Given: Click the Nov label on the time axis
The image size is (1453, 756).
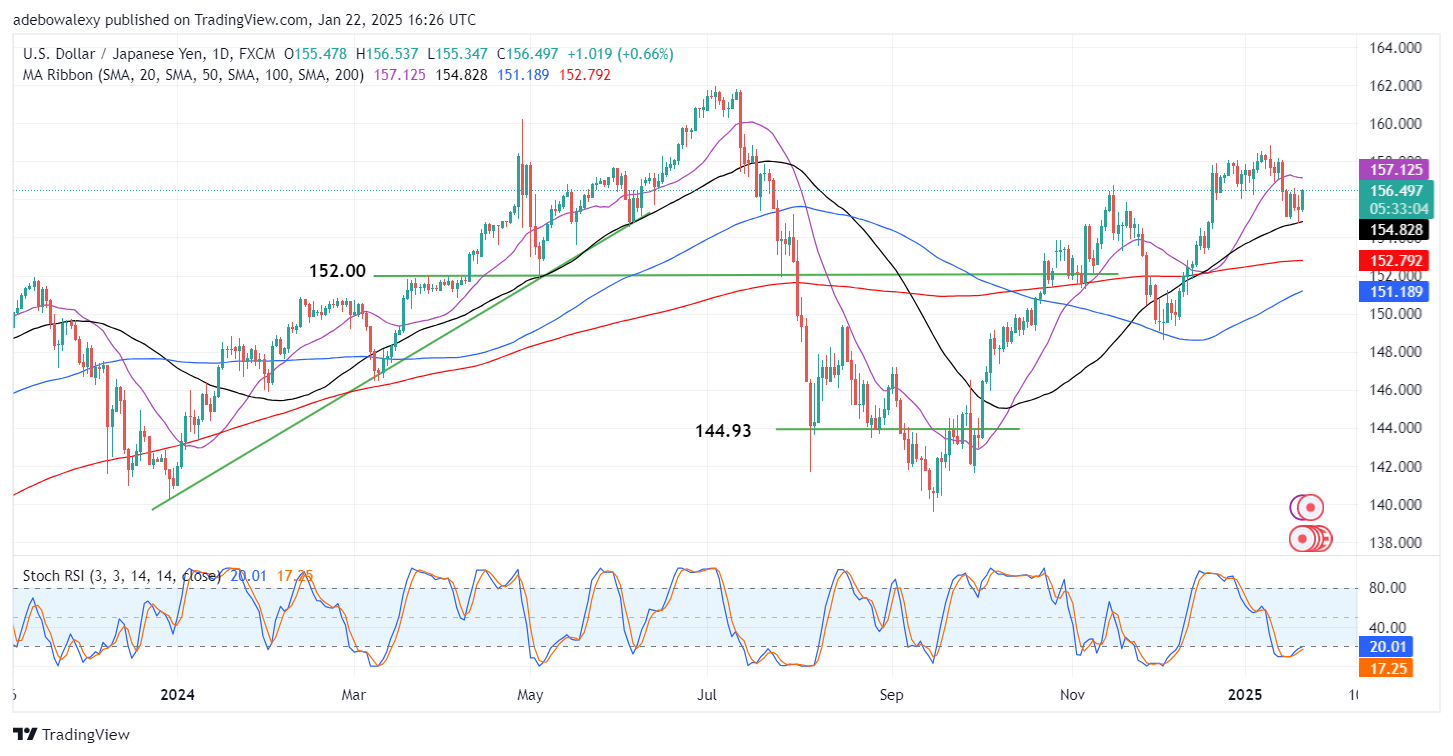Looking at the screenshot, I should tap(1073, 694).
